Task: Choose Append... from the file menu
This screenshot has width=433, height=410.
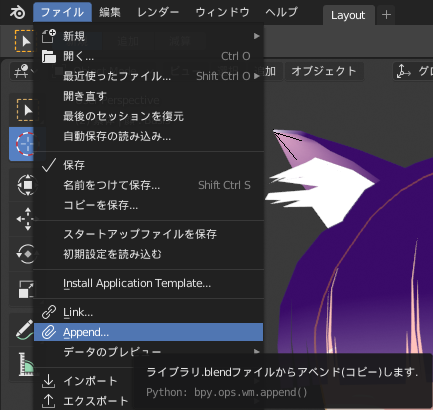Action: coord(148,332)
